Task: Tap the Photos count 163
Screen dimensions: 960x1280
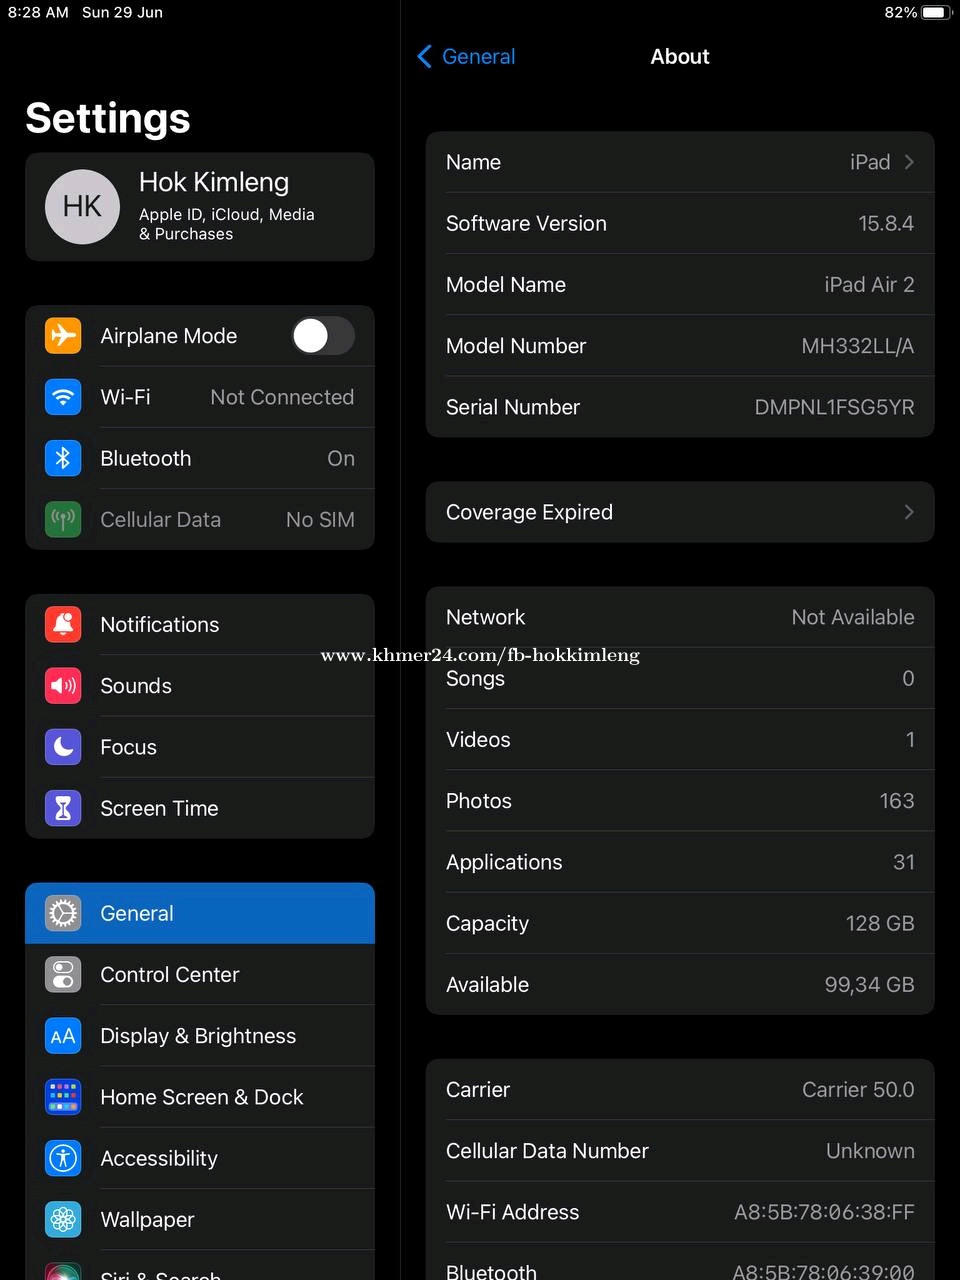Action: pyautogui.click(x=897, y=801)
